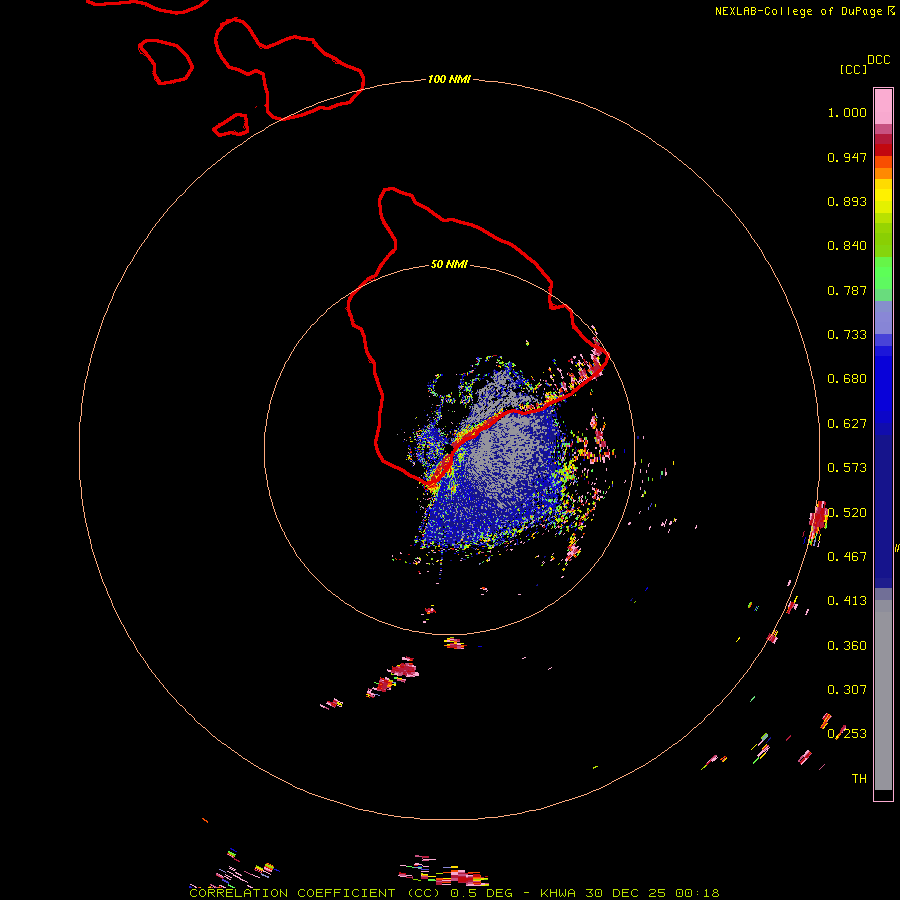Click the 0.467 value on the legend
Image resolution: width=900 pixels, height=900 pixels.
pyautogui.click(x=847, y=557)
